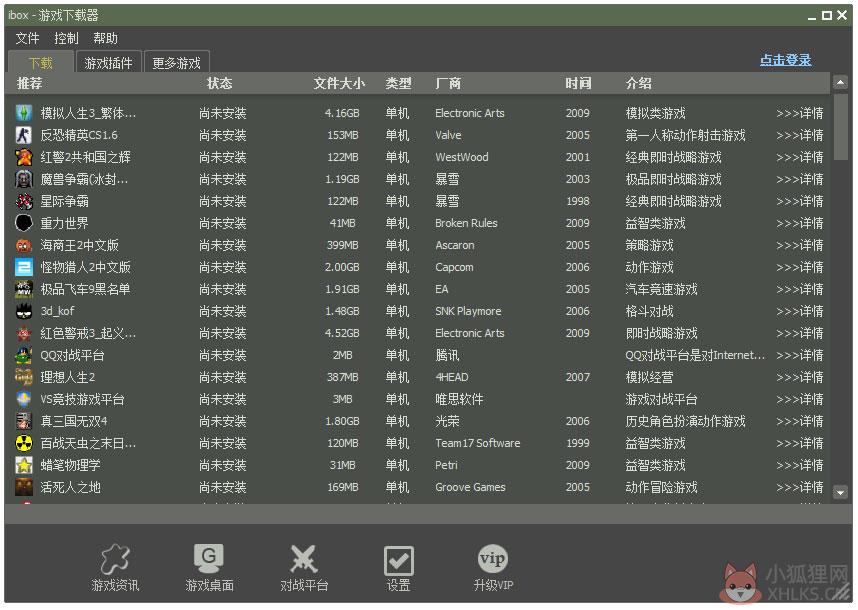Click the VS竞技游戏平台 icon

pos(24,399)
